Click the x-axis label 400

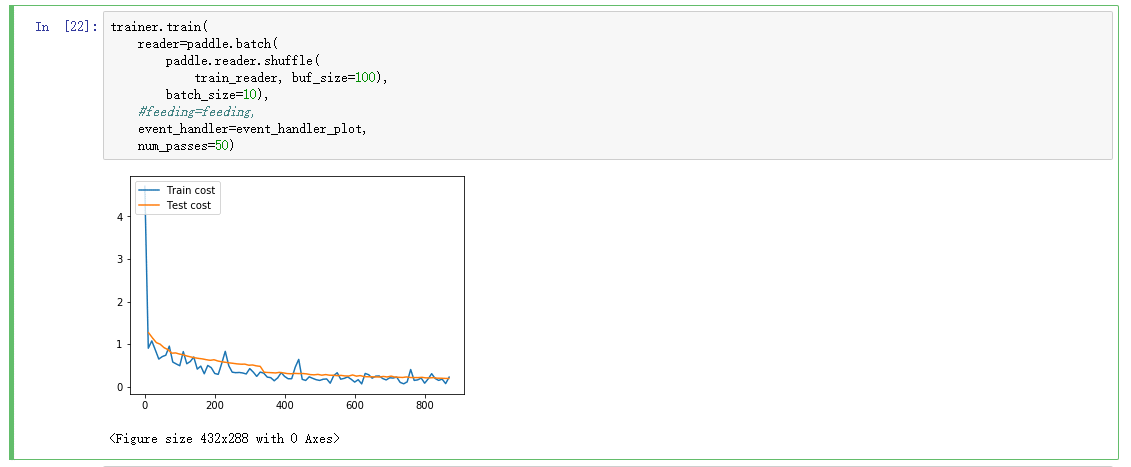pos(285,406)
